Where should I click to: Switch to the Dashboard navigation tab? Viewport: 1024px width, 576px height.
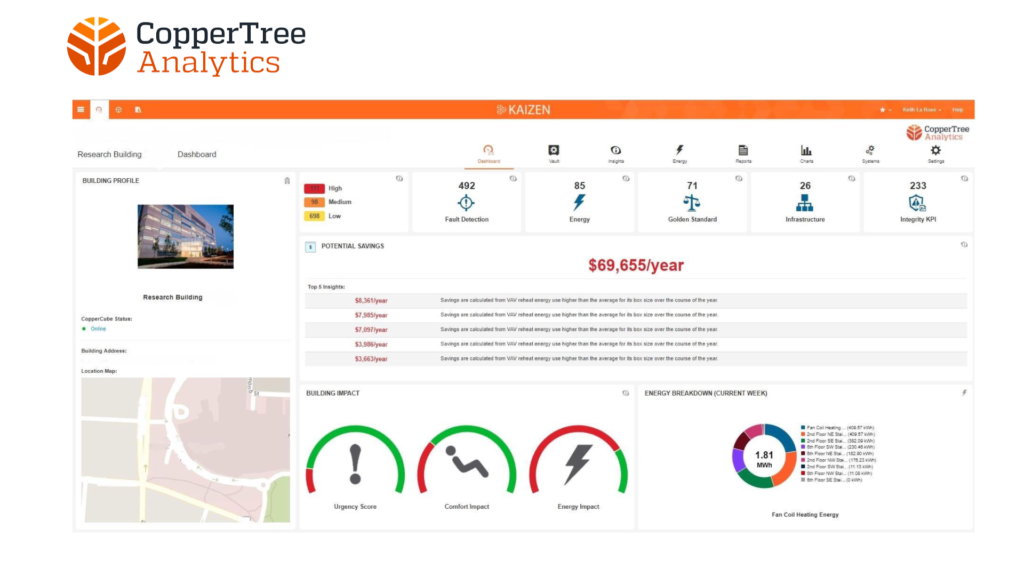point(488,154)
